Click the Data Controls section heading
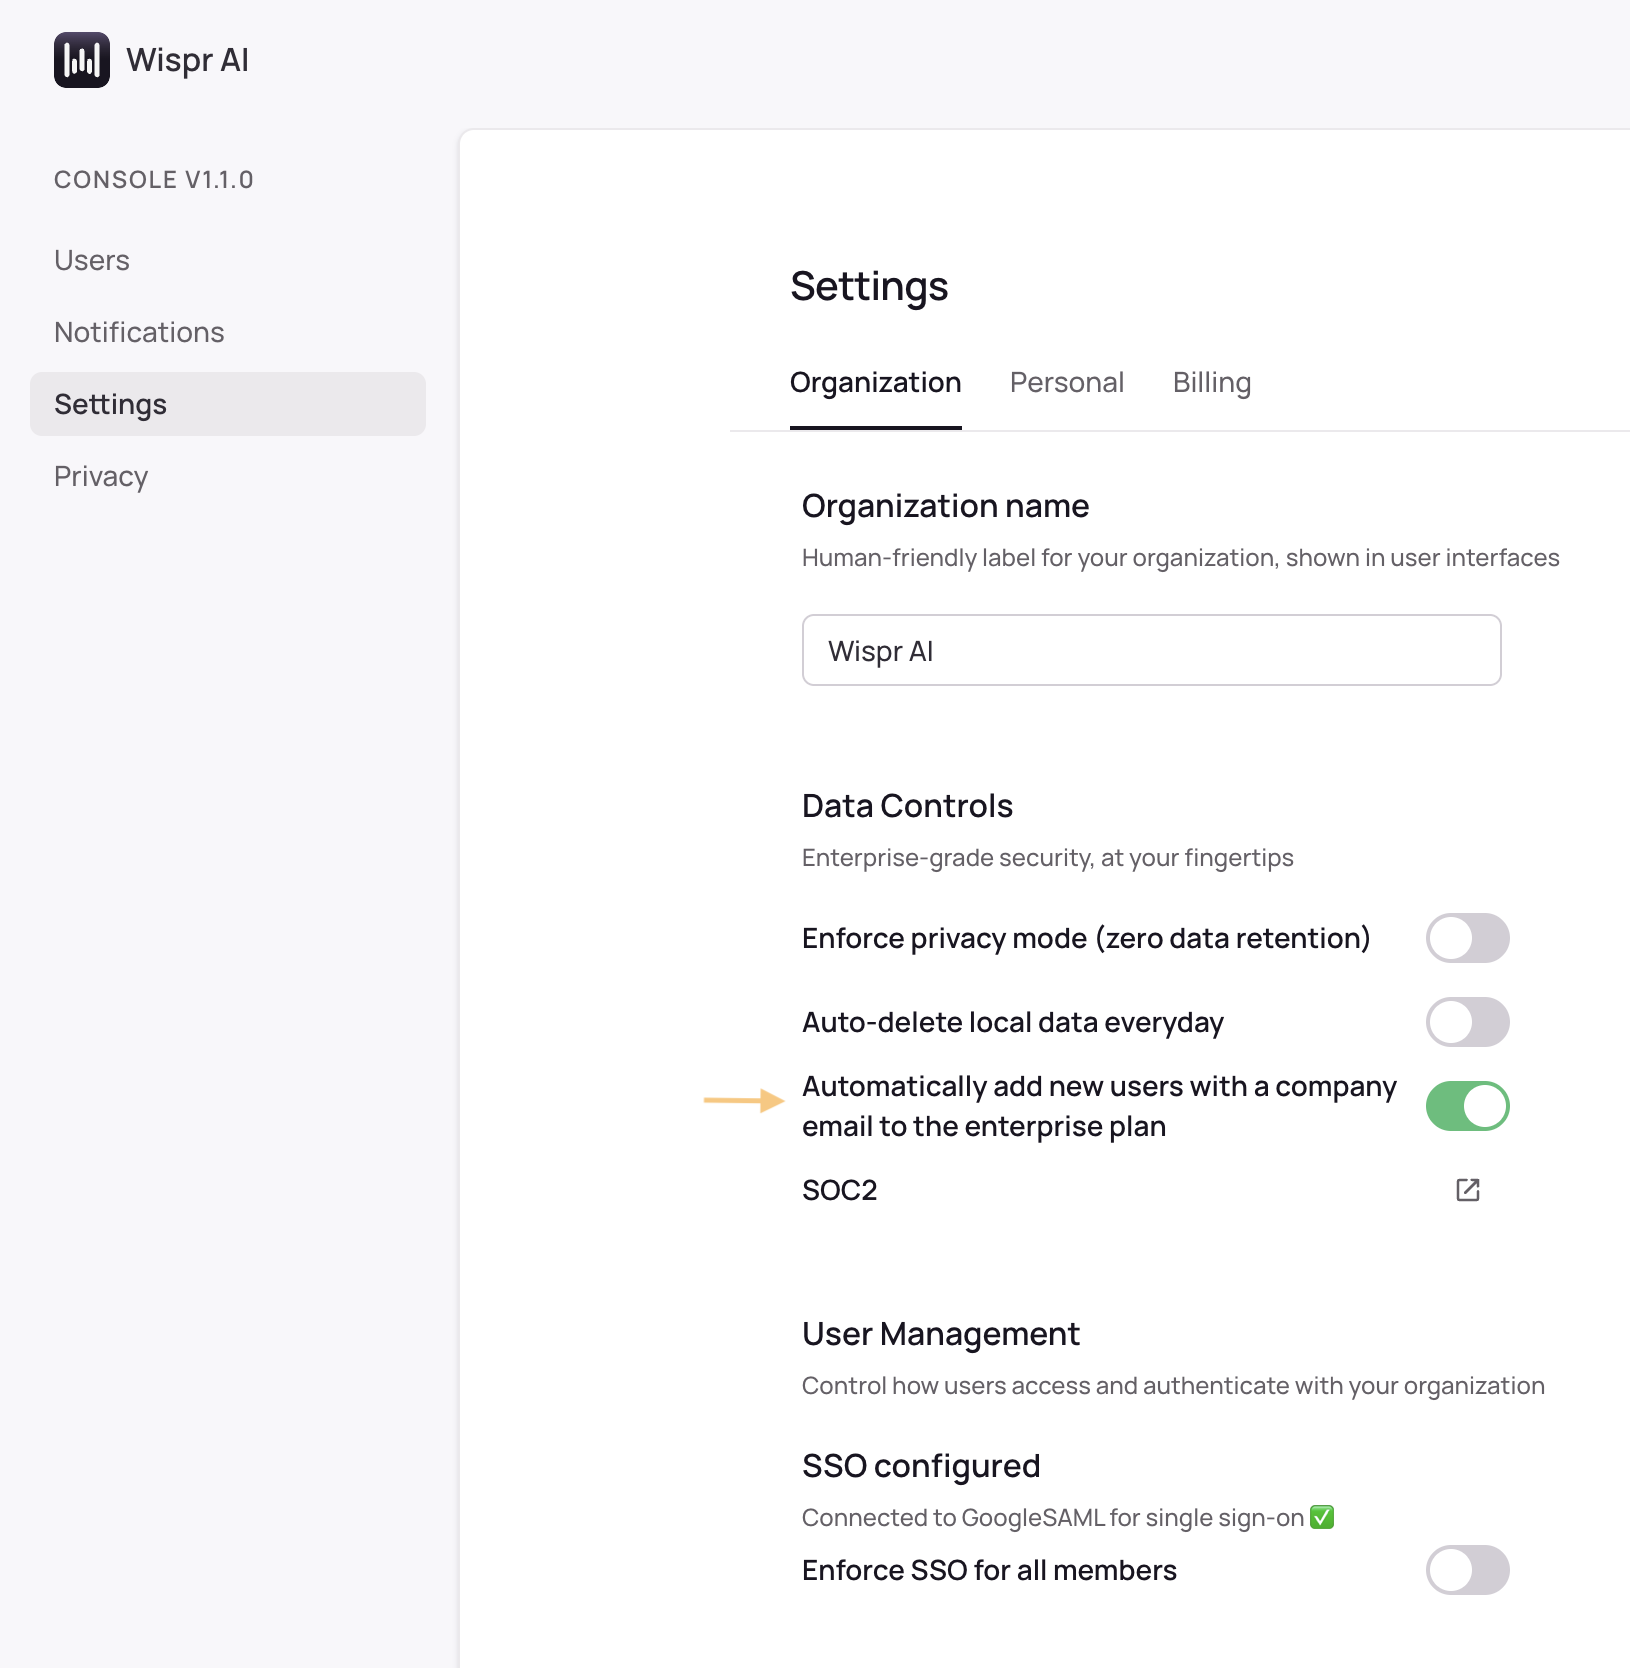The image size is (1630, 1668). [x=906, y=805]
